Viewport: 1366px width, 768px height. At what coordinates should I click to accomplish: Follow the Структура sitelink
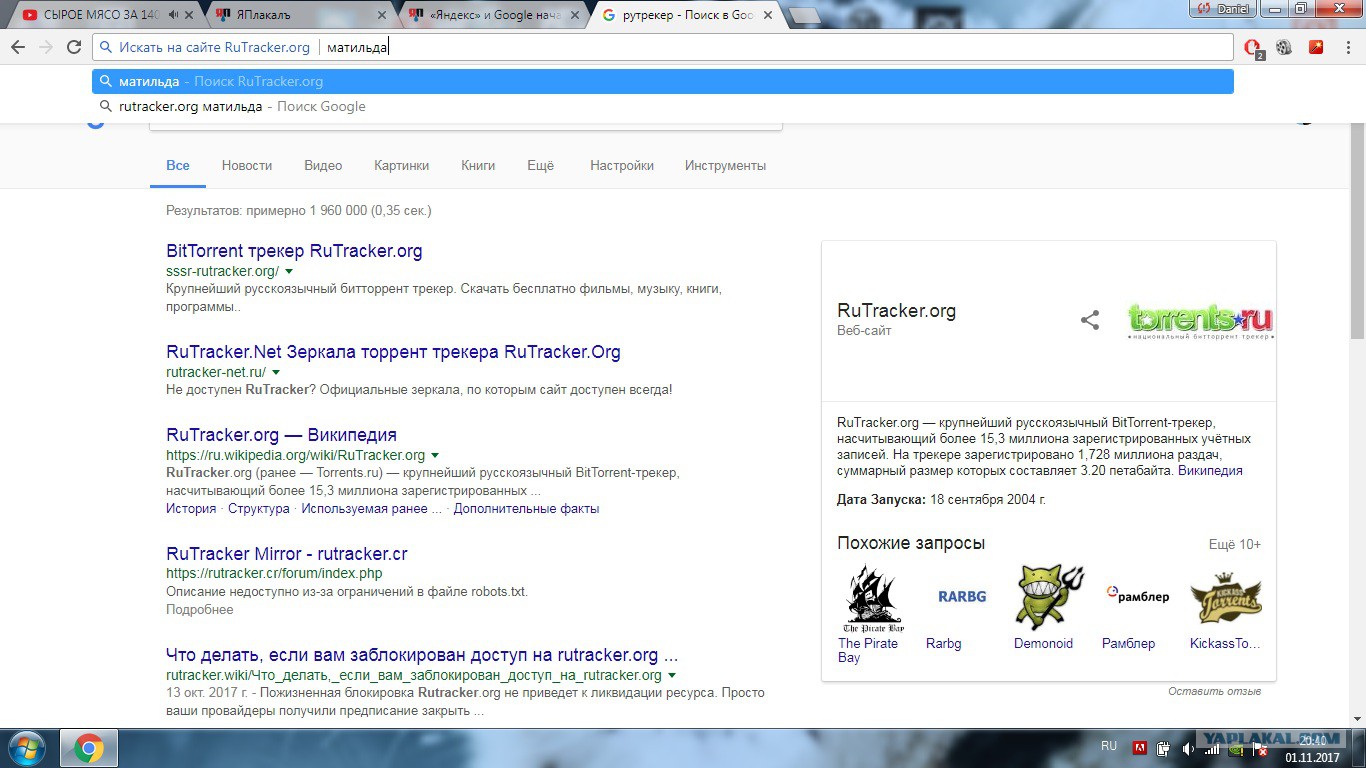259,509
